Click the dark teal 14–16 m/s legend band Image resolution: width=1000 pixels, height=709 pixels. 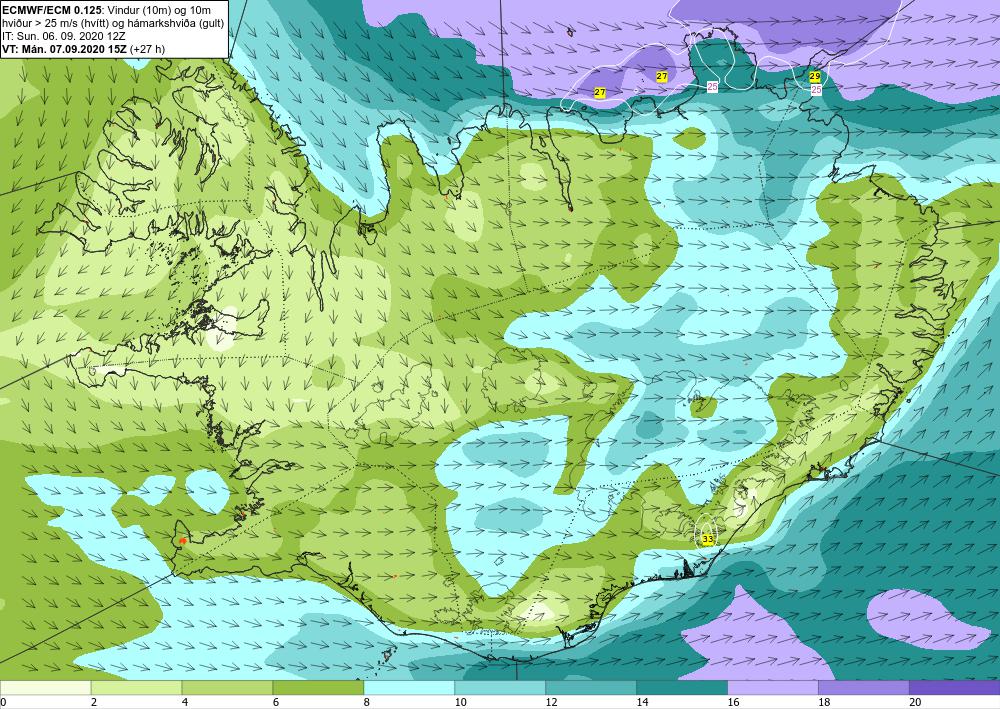(x=682, y=688)
